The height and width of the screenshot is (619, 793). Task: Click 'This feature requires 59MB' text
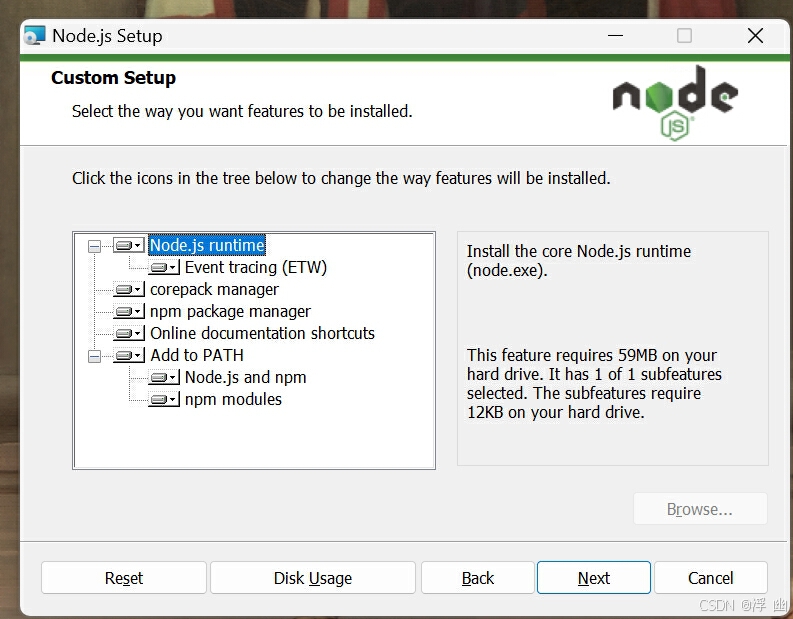pyautogui.click(x=594, y=384)
